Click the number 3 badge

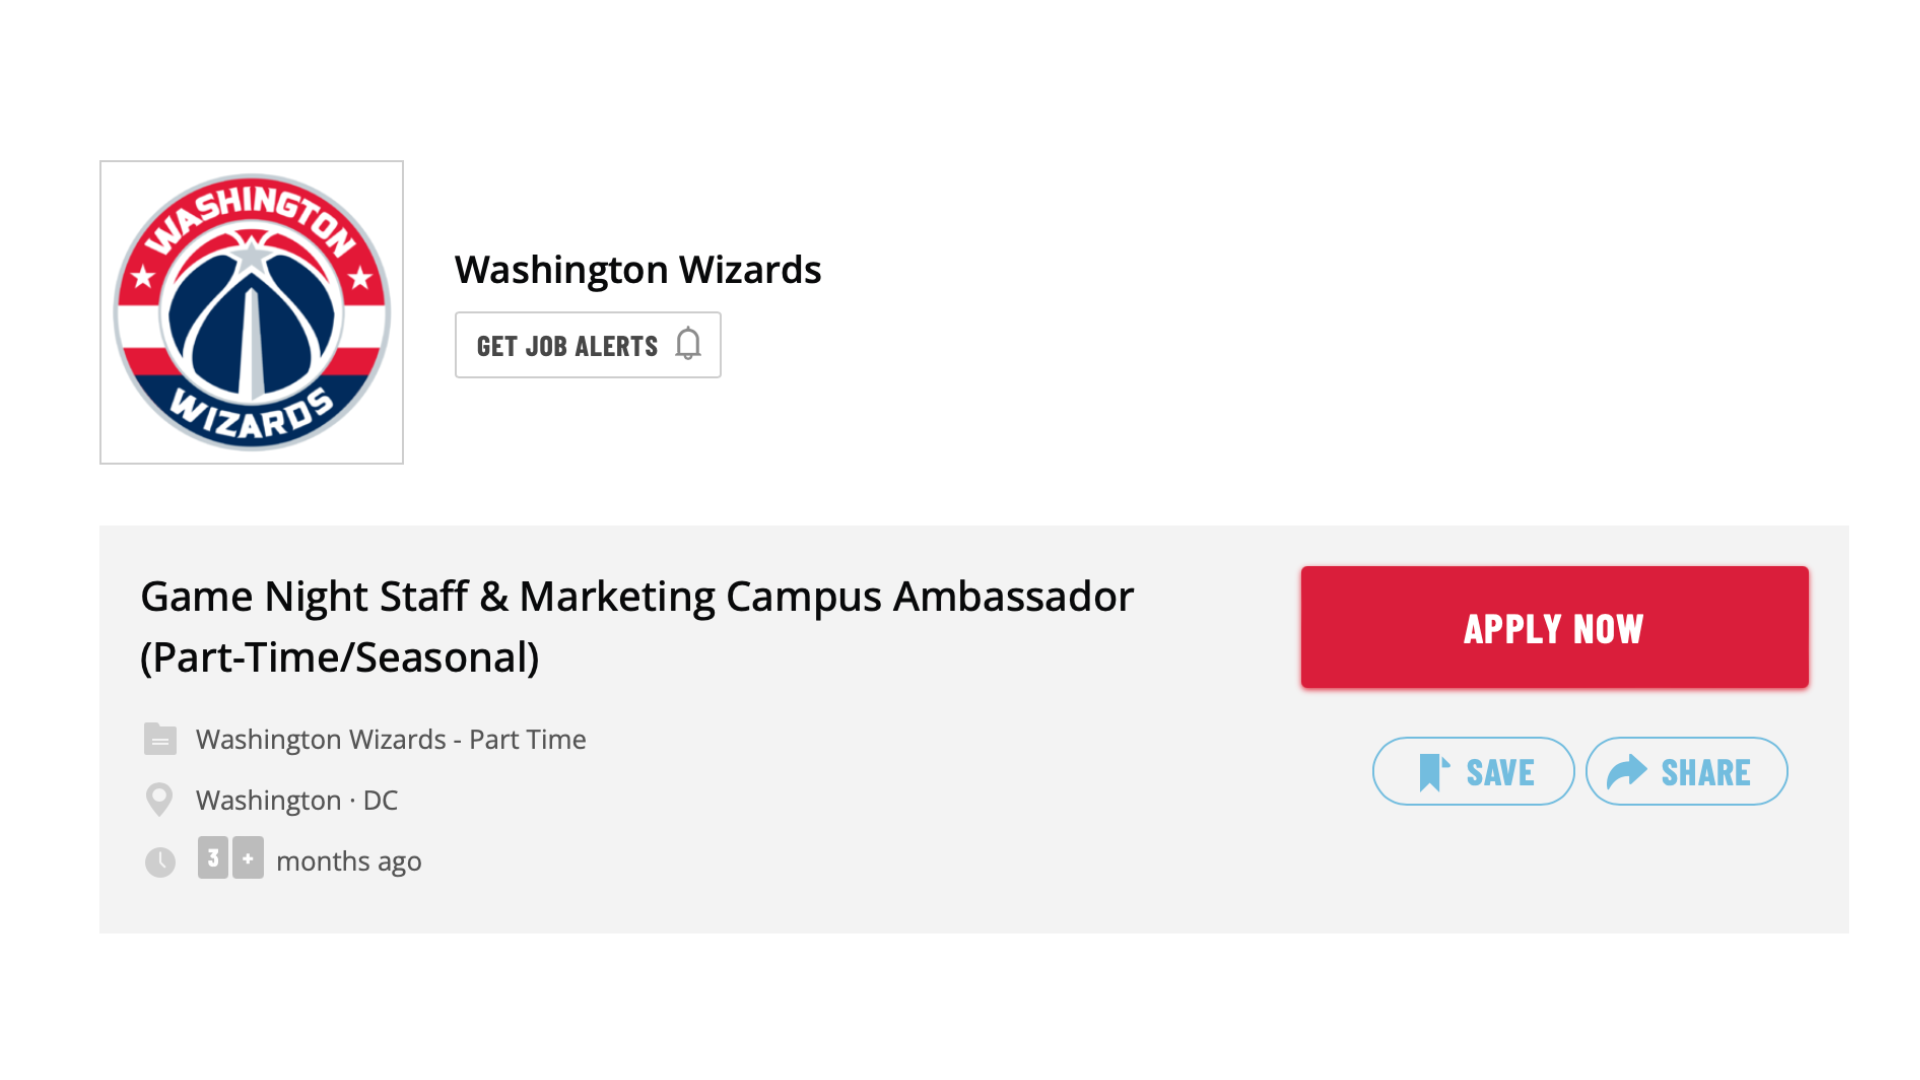pos(213,858)
